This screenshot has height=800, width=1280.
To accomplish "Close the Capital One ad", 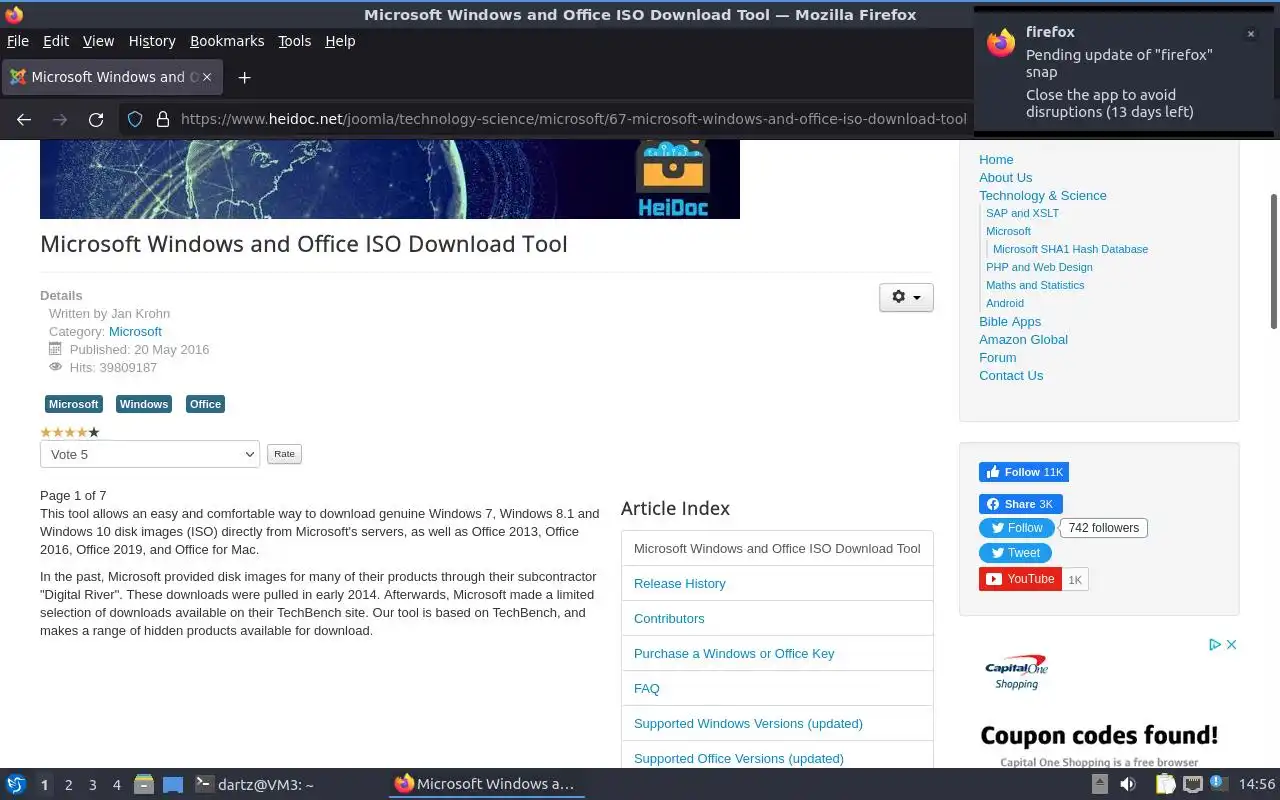I will [1232, 645].
